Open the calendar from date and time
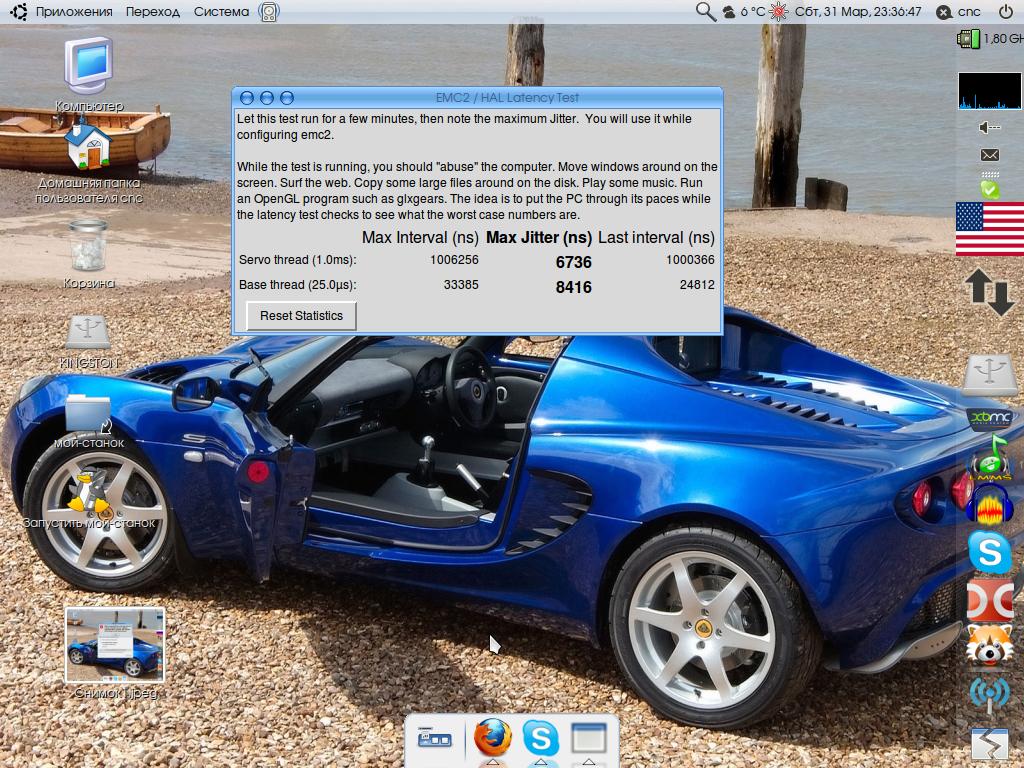The height and width of the screenshot is (768, 1024). pyautogui.click(x=858, y=12)
